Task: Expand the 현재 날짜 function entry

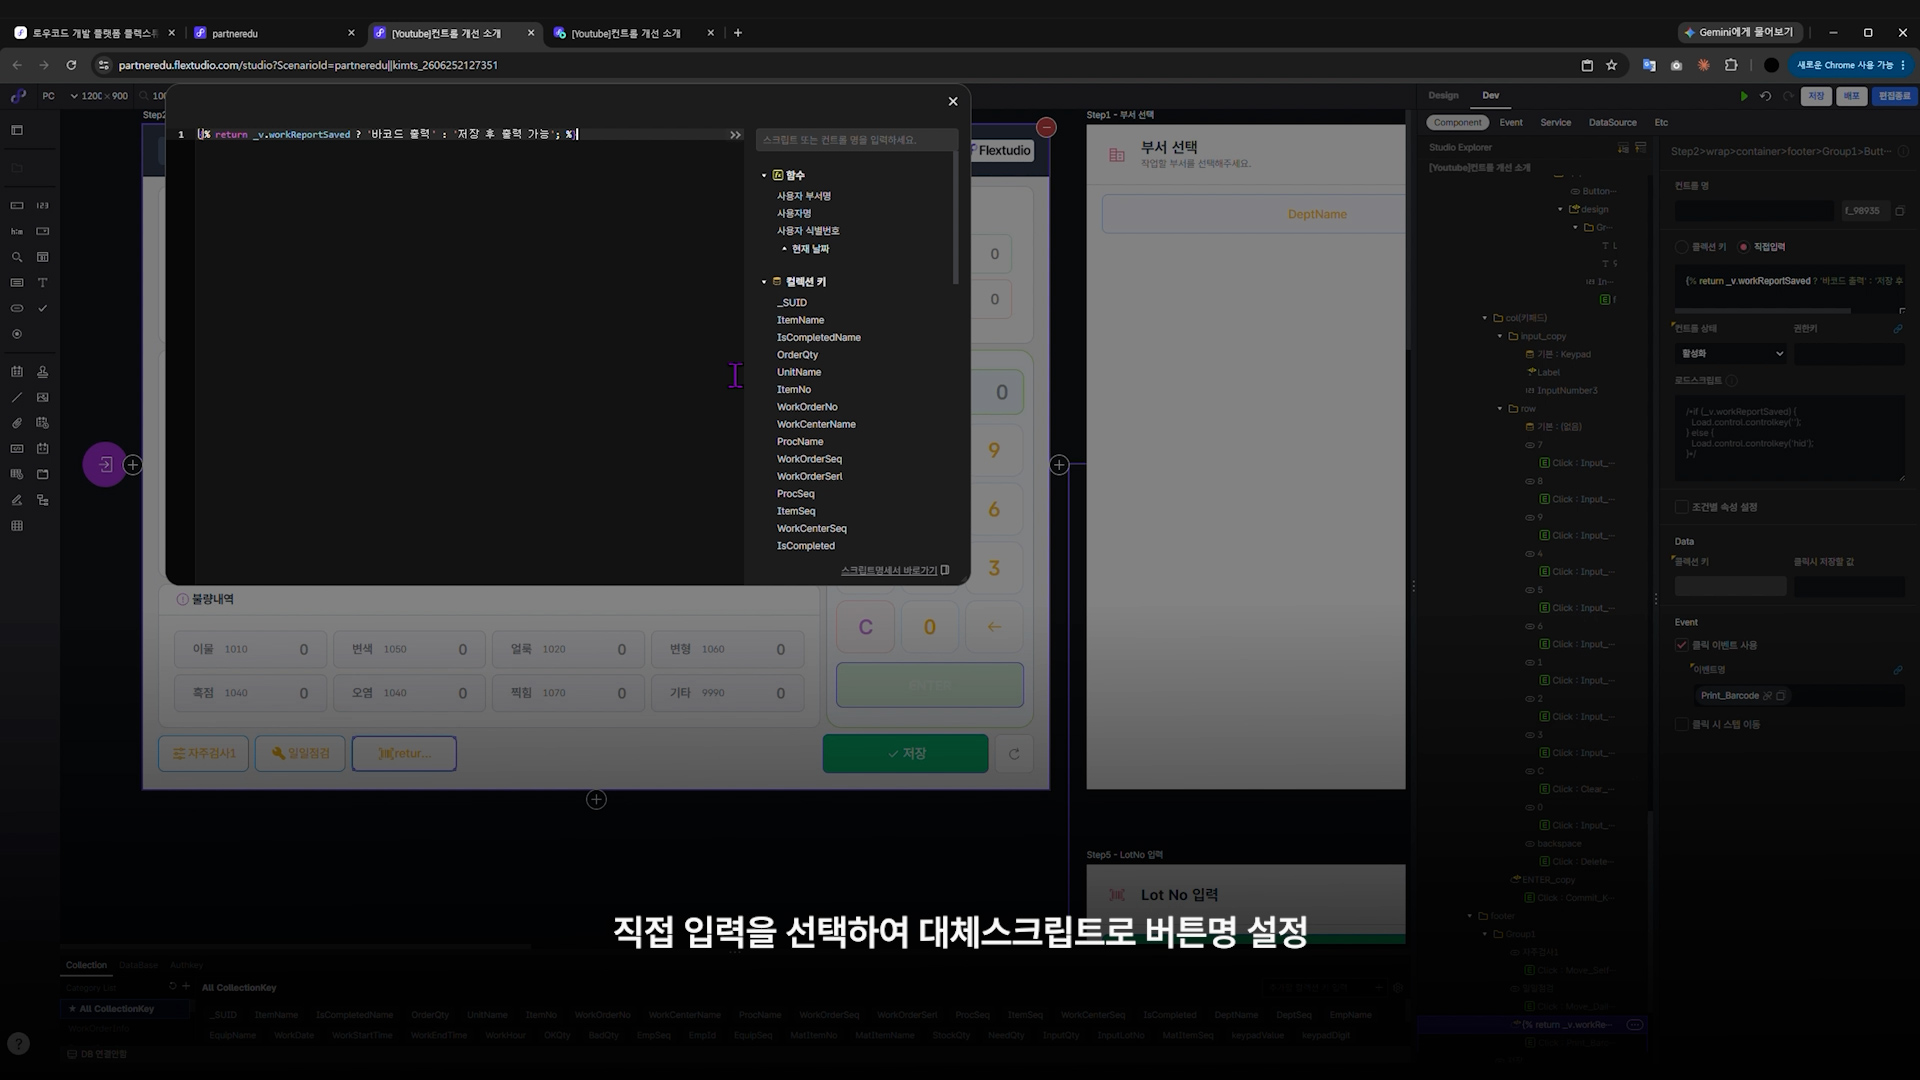Action: (x=784, y=249)
